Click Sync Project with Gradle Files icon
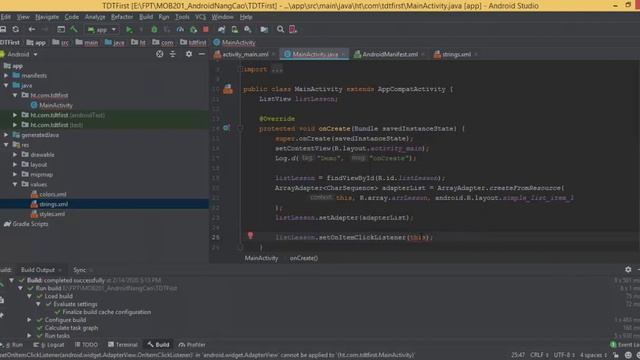640x360 pixels. [x=221, y=29]
